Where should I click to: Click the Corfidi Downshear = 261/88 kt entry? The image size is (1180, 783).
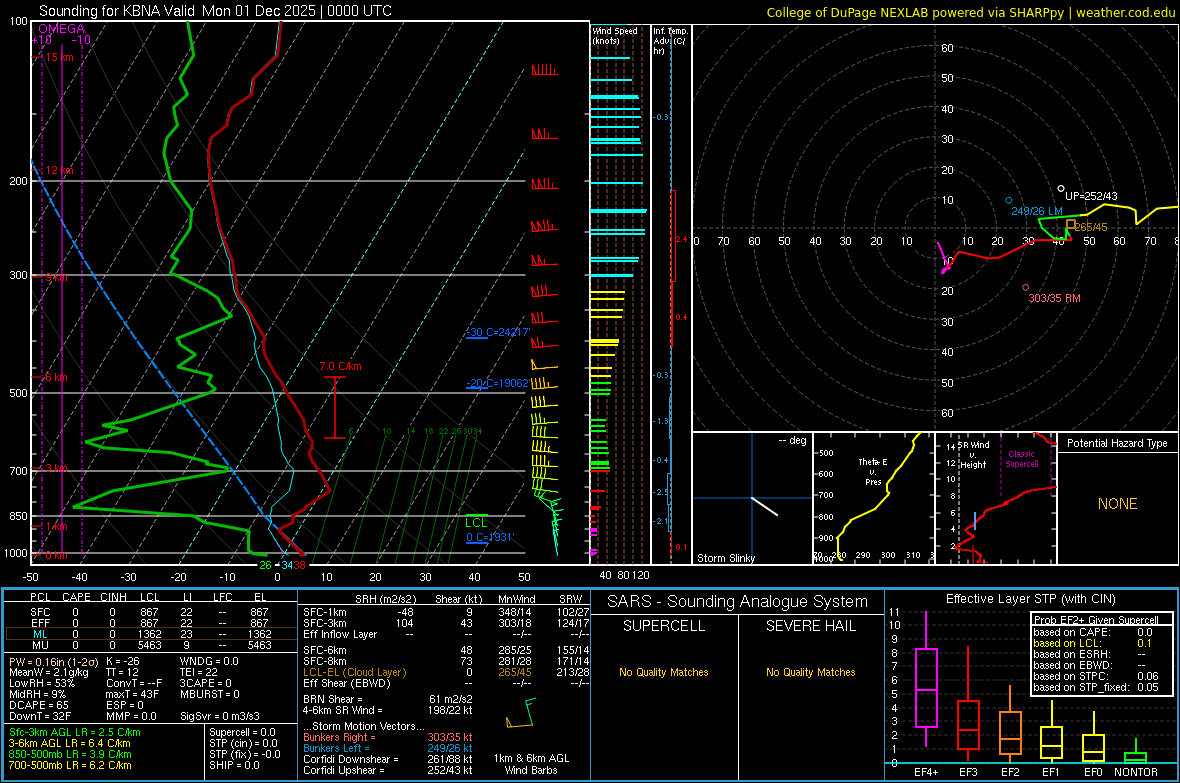(x=388, y=759)
